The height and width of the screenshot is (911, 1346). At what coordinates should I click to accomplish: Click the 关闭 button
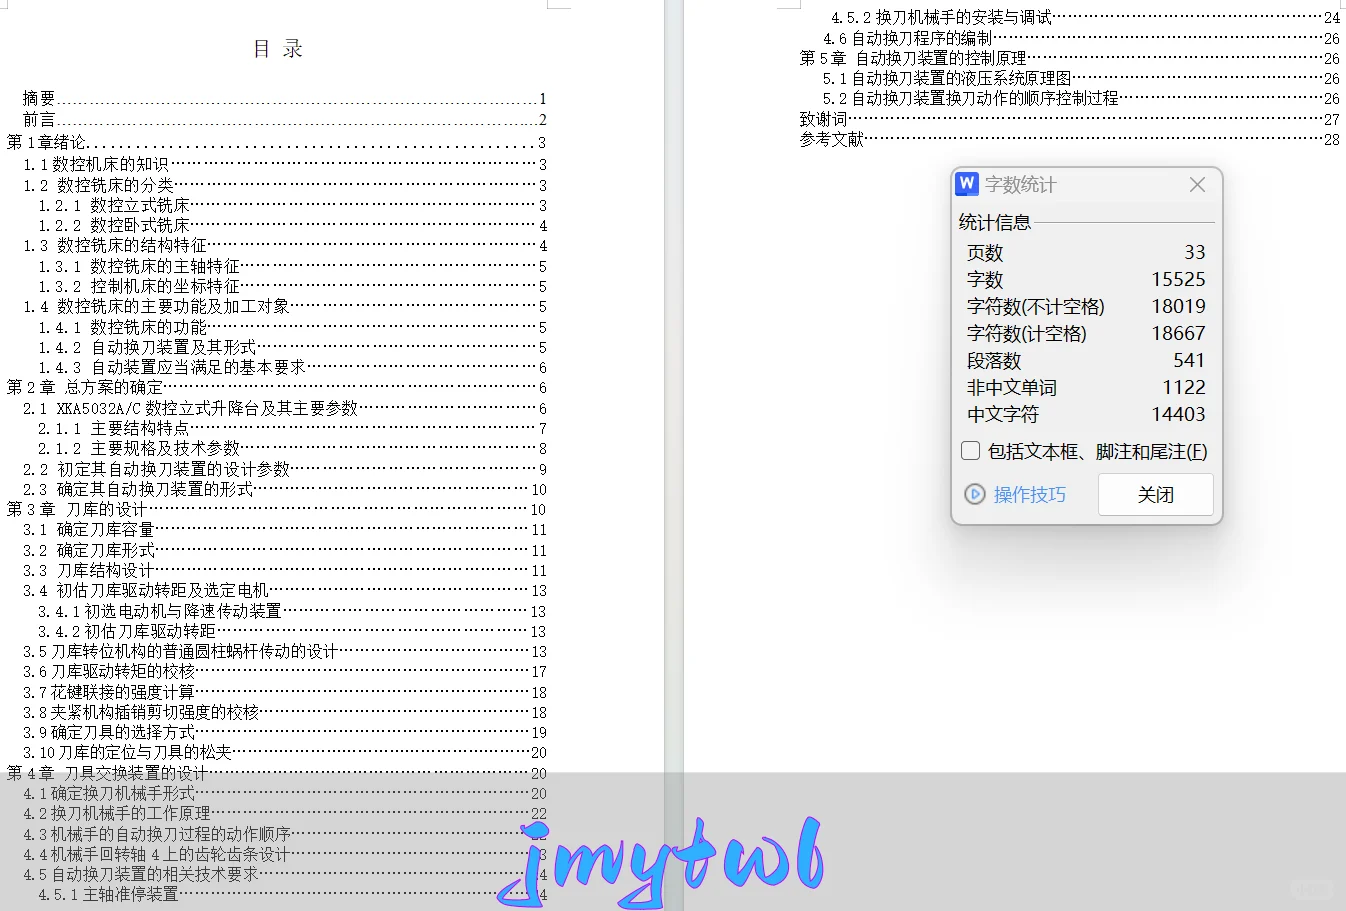pos(1156,494)
